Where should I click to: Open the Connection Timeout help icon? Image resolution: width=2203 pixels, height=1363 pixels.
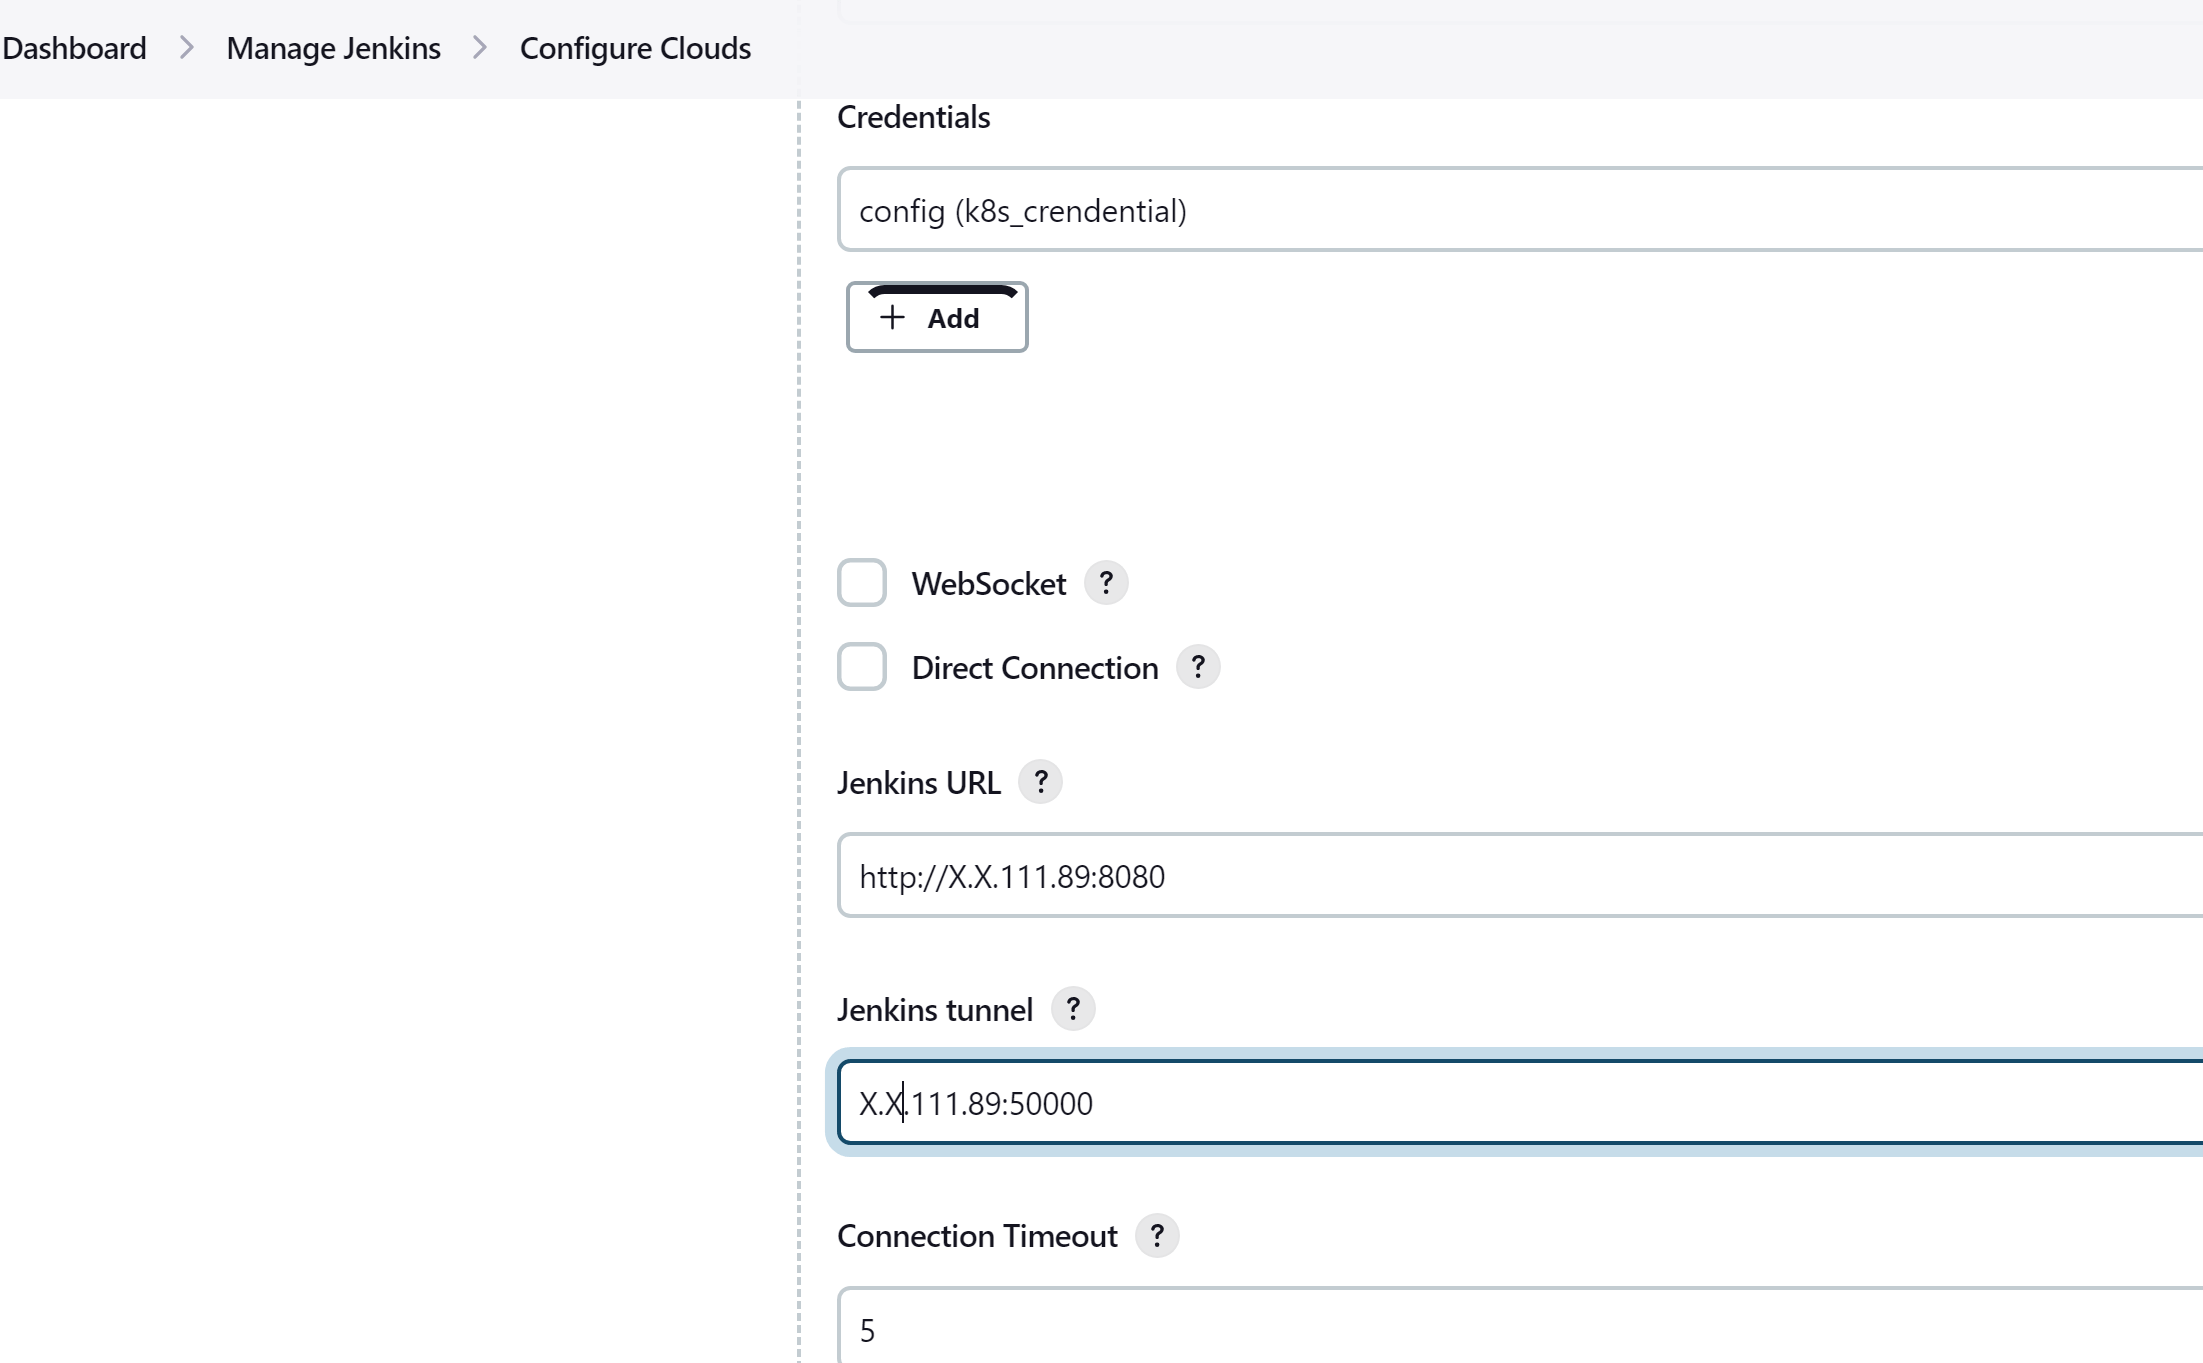[x=1156, y=1235]
